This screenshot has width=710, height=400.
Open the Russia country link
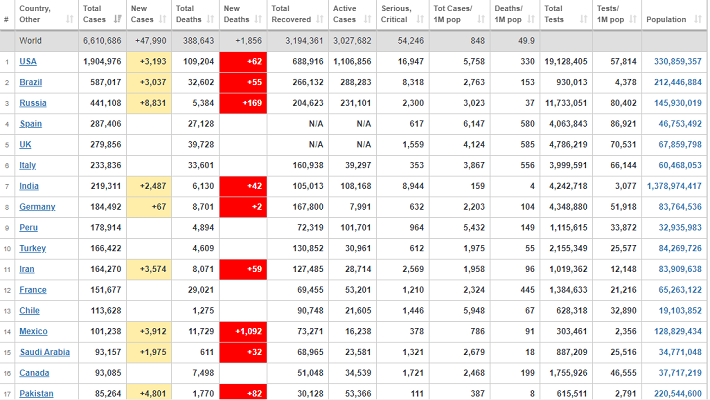[33, 103]
